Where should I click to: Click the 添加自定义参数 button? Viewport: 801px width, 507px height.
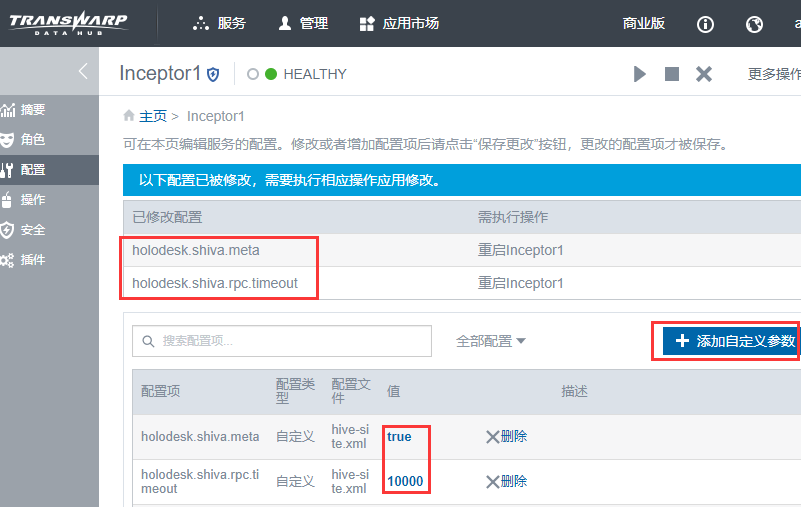click(x=734, y=341)
